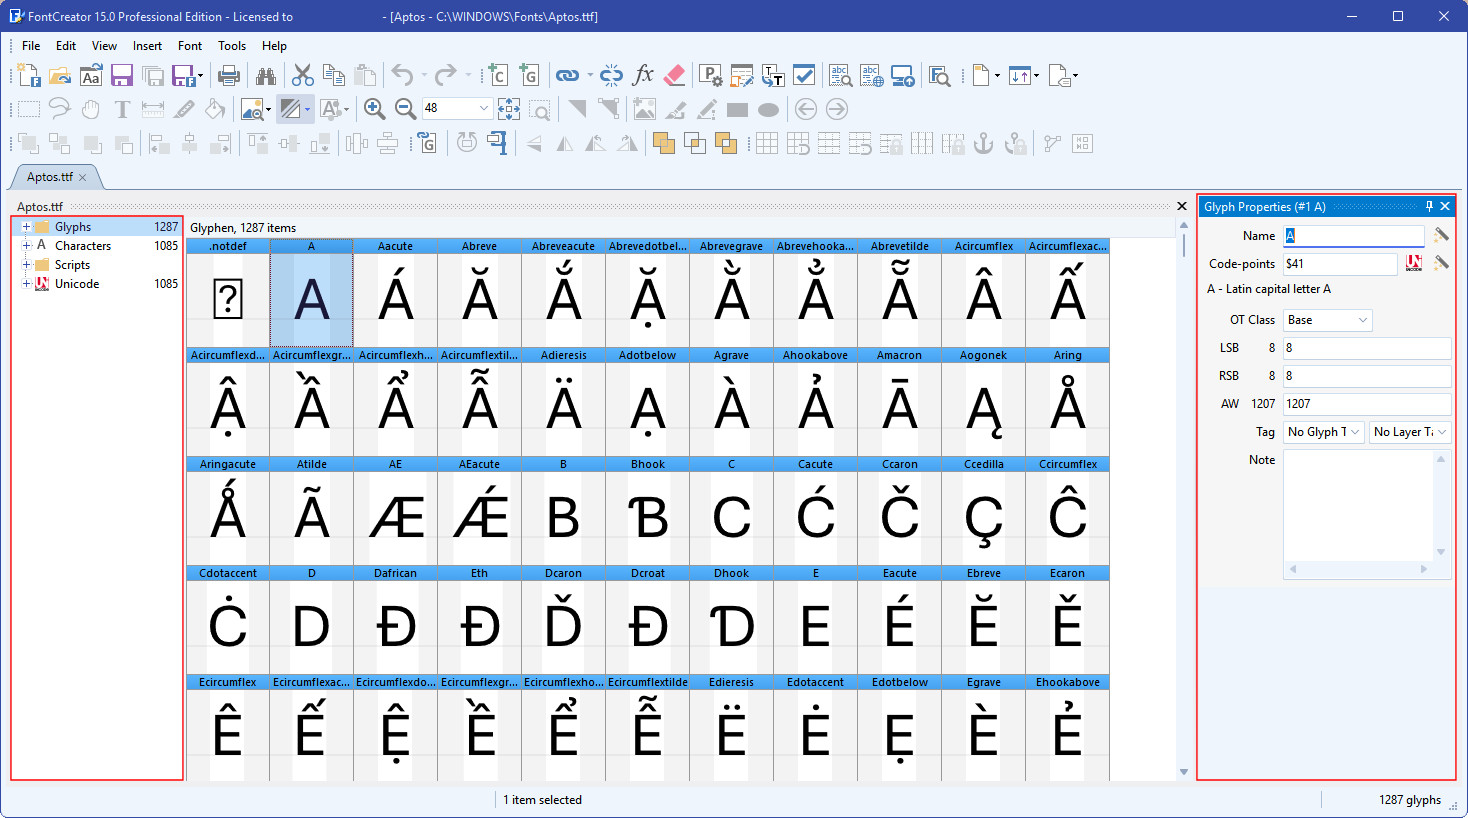Create a new font with New Font icon
The height and width of the screenshot is (818, 1468).
(29, 75)
